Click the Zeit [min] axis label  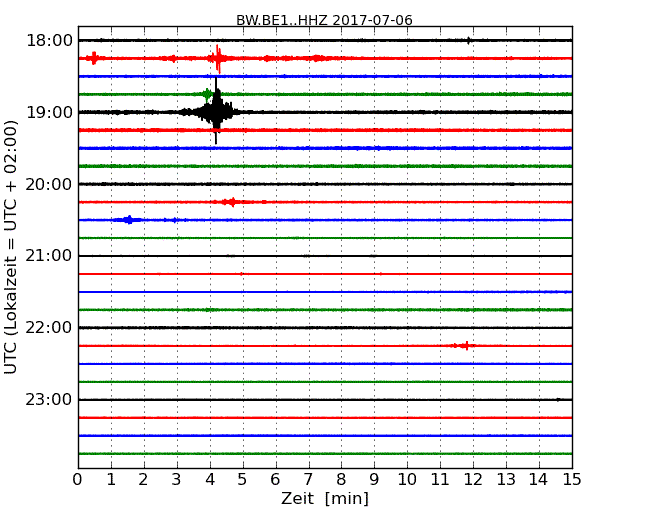325,498
